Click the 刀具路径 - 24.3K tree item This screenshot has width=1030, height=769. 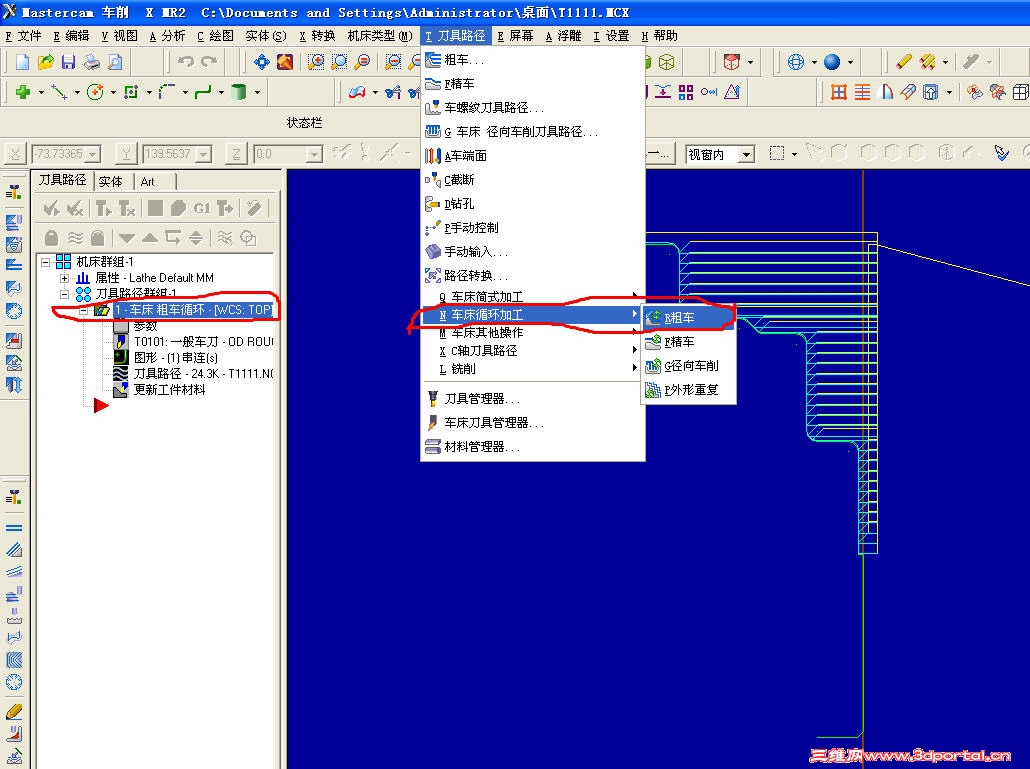203,374
